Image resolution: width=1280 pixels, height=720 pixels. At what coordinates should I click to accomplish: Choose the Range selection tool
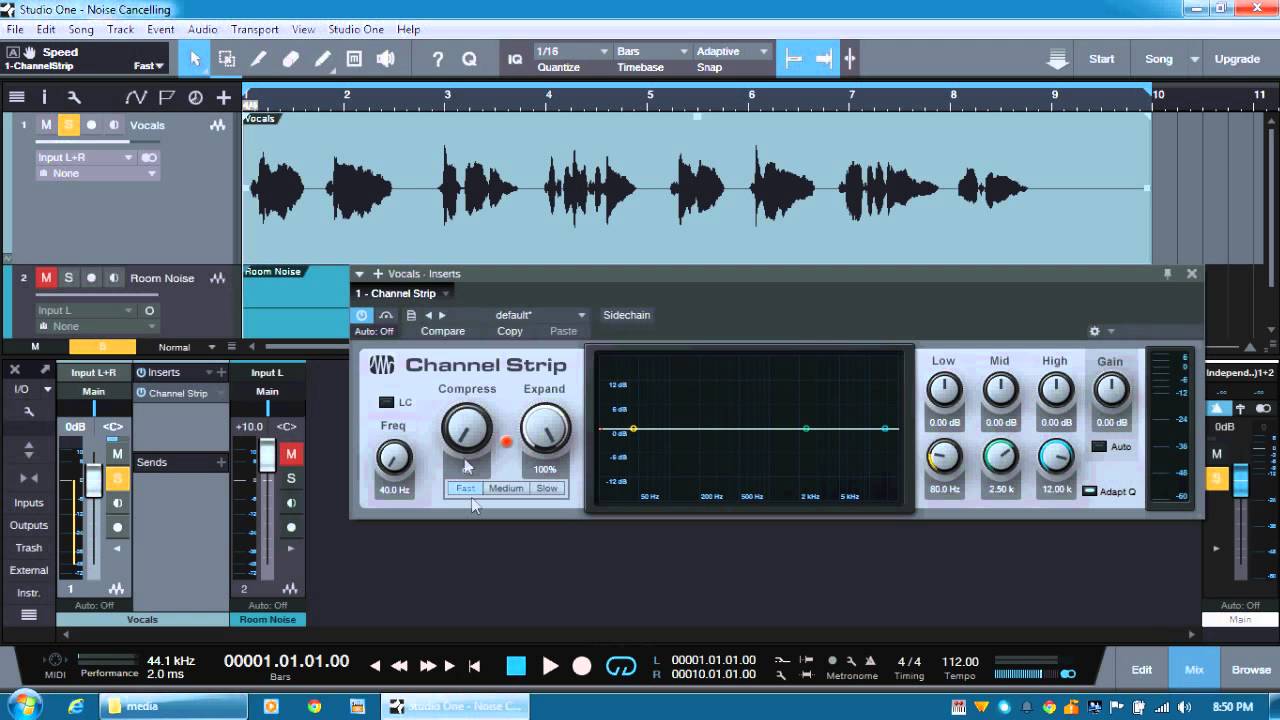point(227,59)
